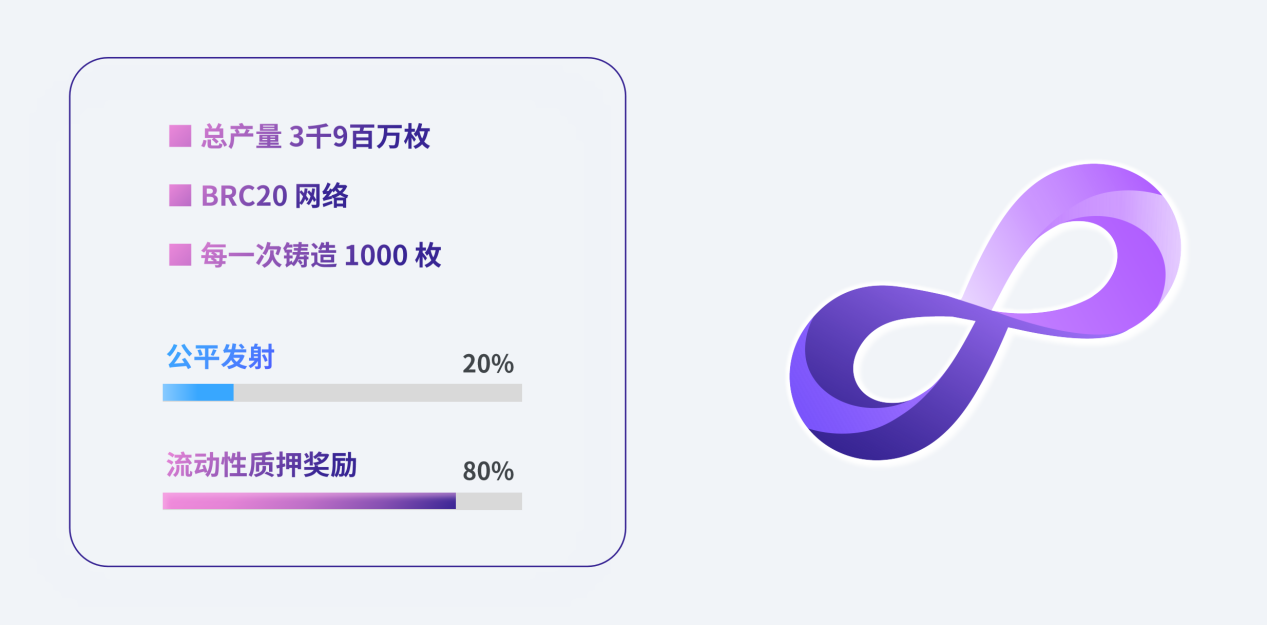1267x625 pixels.
Task: Select the 网络 word after BRC20
Action: [x=322, y=196]
